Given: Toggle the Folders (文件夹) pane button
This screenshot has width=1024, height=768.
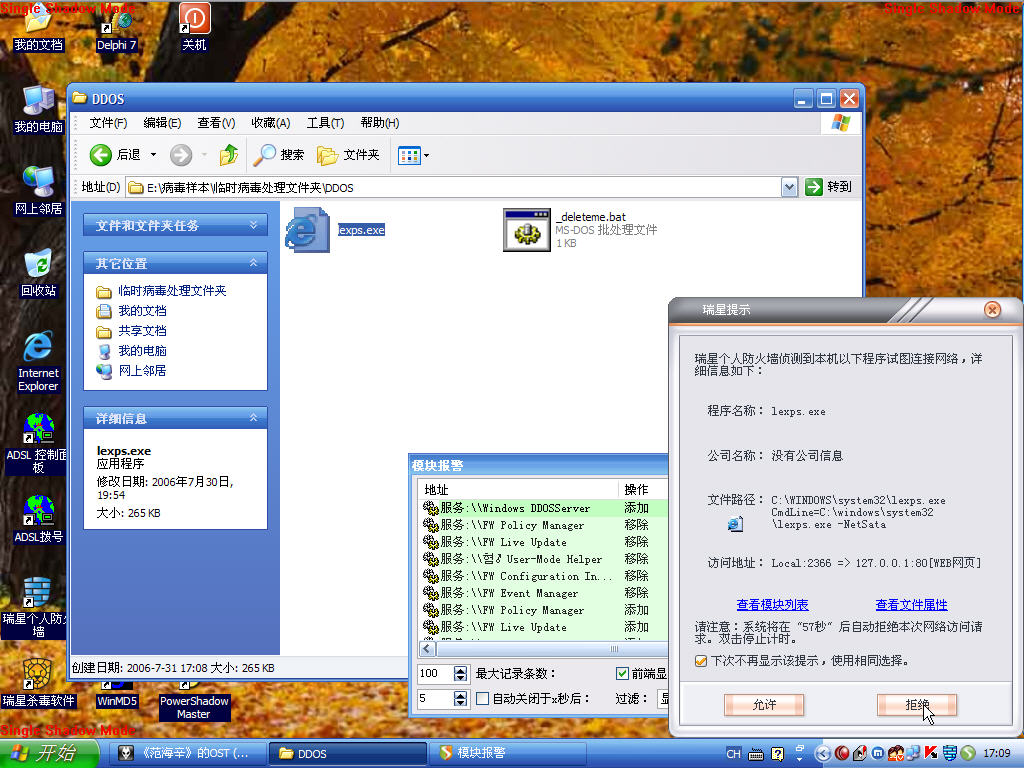Looking at the screenshot, I should coord(348,155).
